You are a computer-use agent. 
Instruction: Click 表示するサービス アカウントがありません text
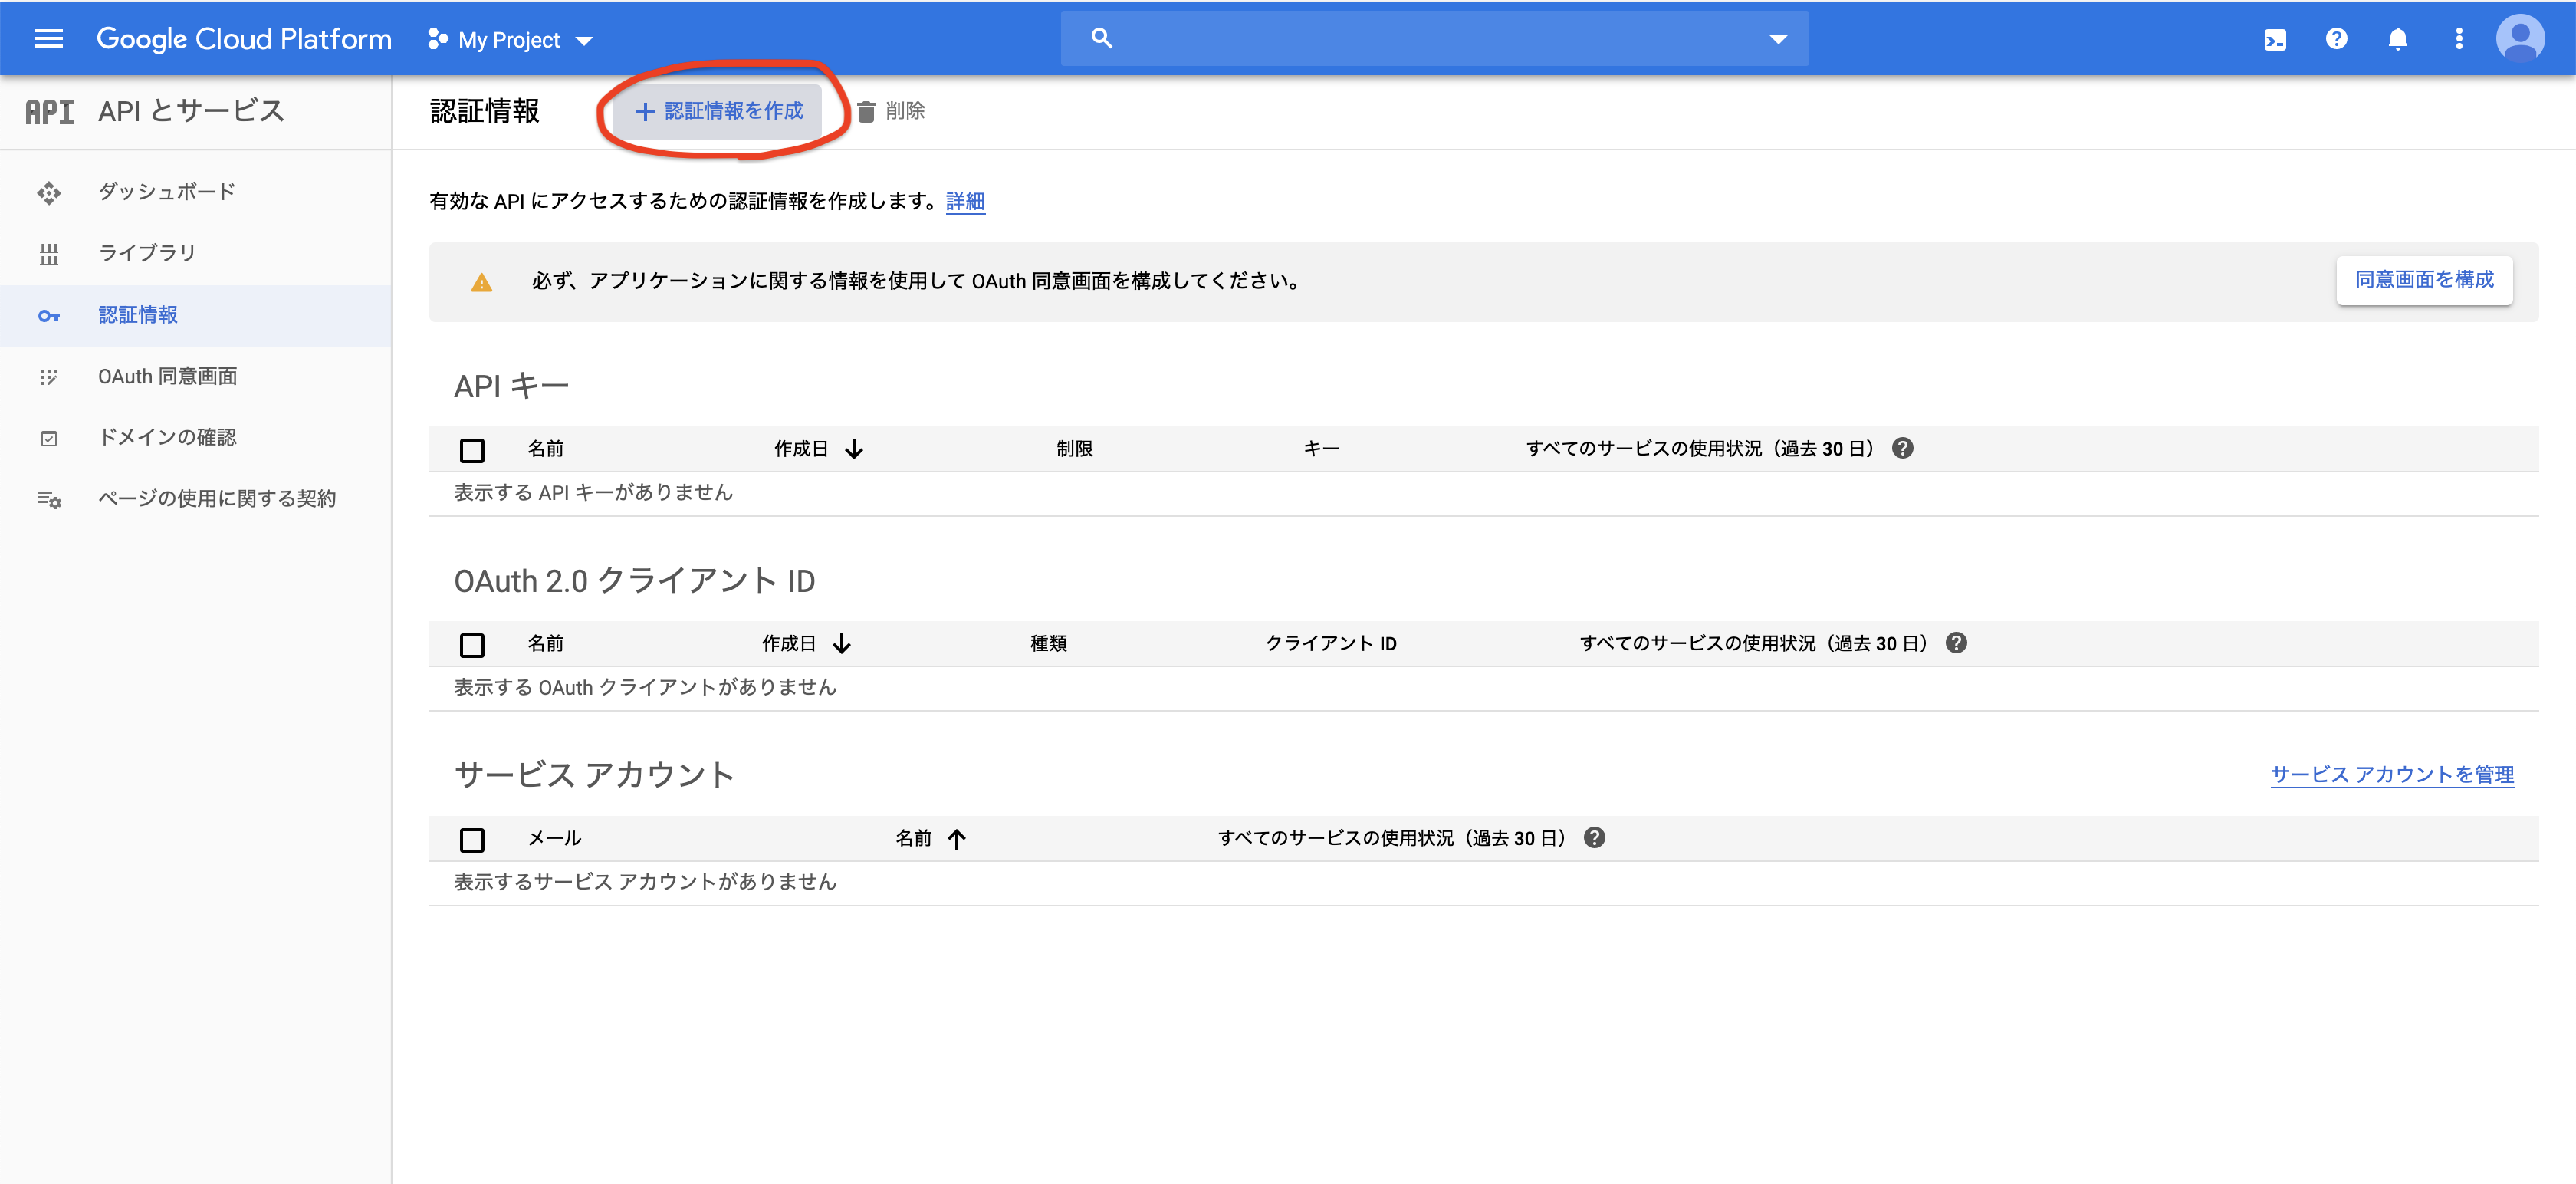(x=646, y=882)
